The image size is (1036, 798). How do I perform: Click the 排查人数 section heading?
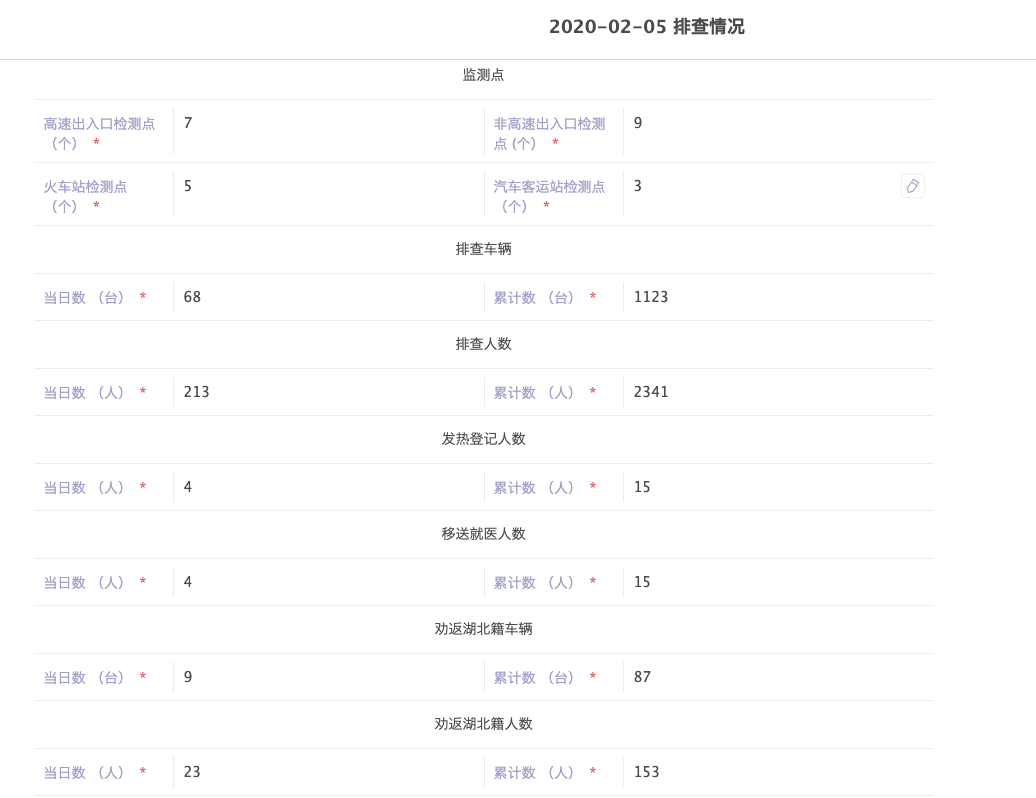(x=483, y=344)
